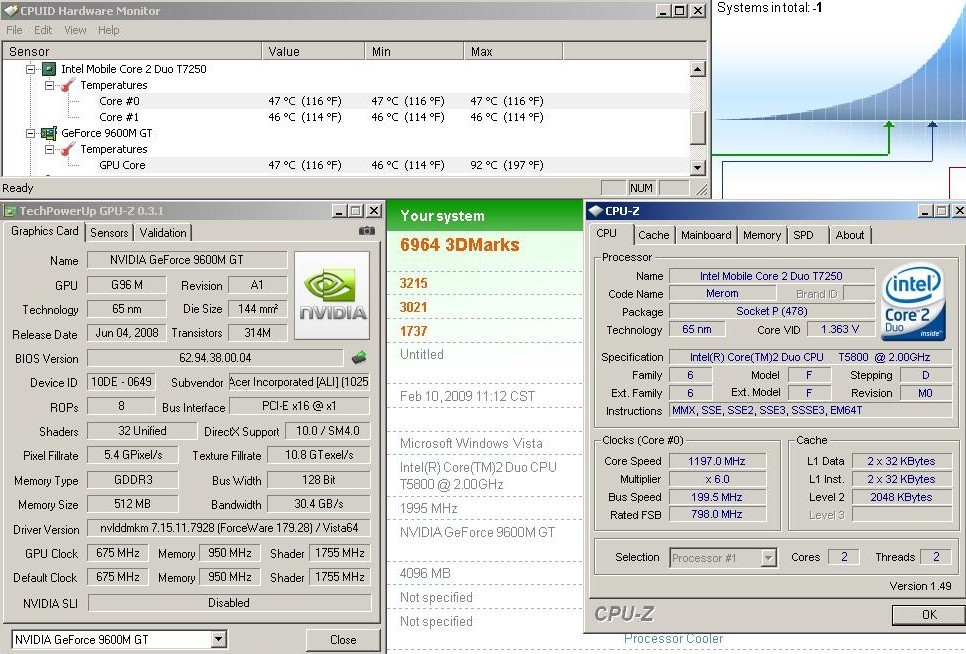
Task: Switch to the Cache tab in CPU-Z
Action: pyautogui.click(x=654, y=235)
